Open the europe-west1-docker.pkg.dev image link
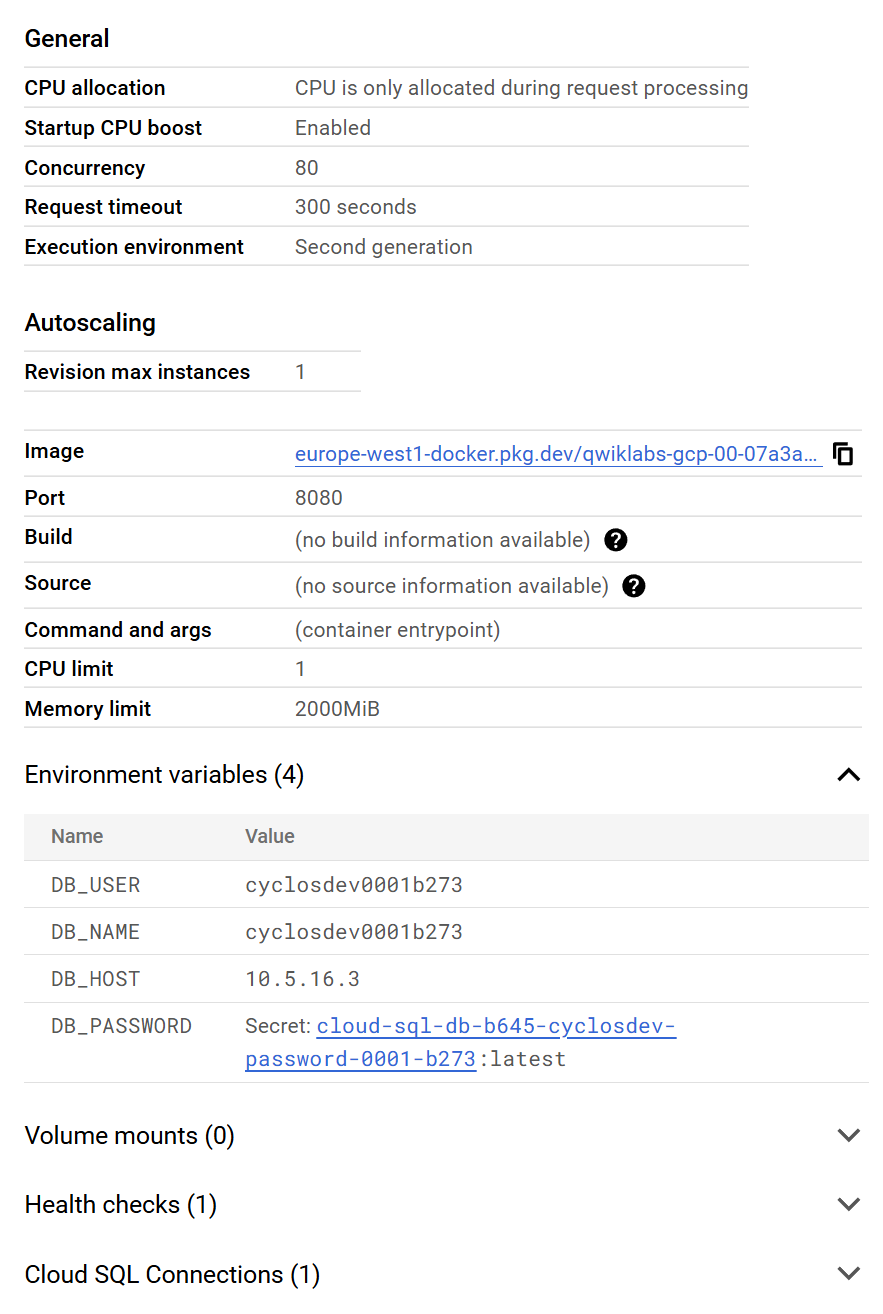This screenshot has height=1314, width=883. pyautogui.click(x=558, y=454)
